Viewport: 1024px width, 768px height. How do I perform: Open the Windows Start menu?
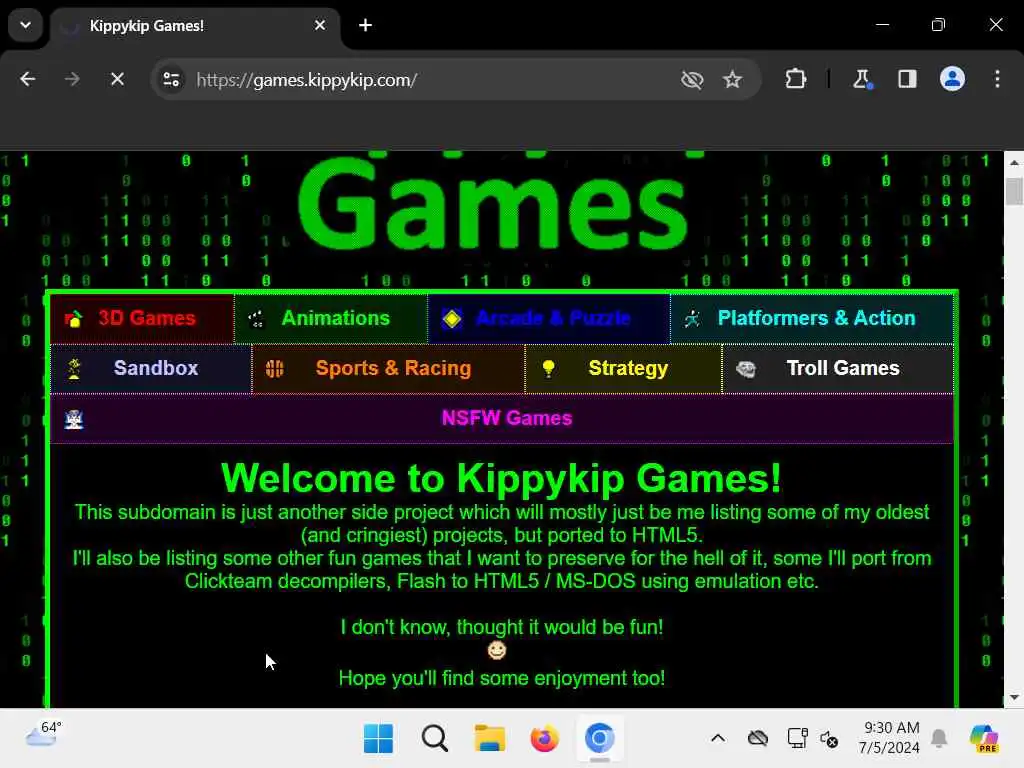point(378,739)
